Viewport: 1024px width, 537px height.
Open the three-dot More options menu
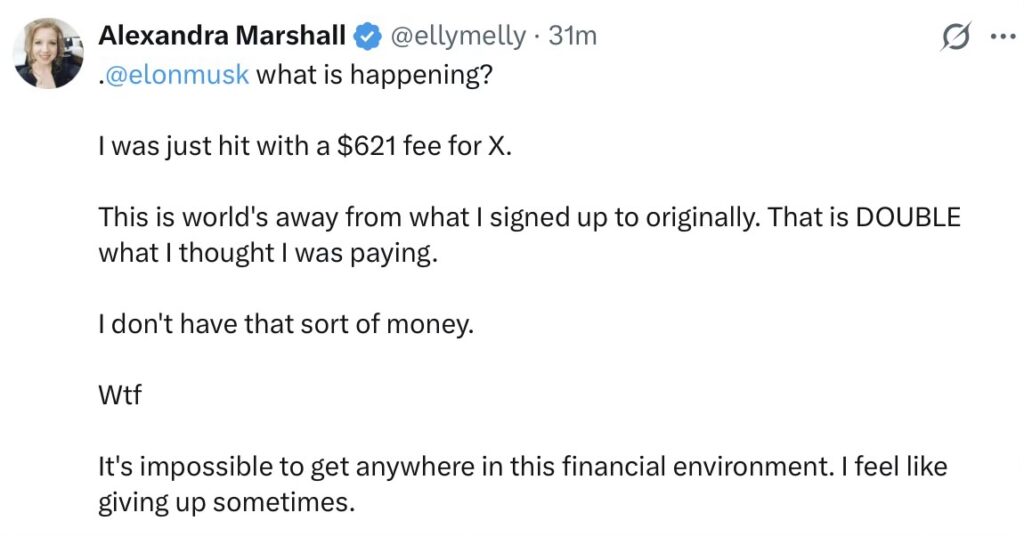(1001, 37)
